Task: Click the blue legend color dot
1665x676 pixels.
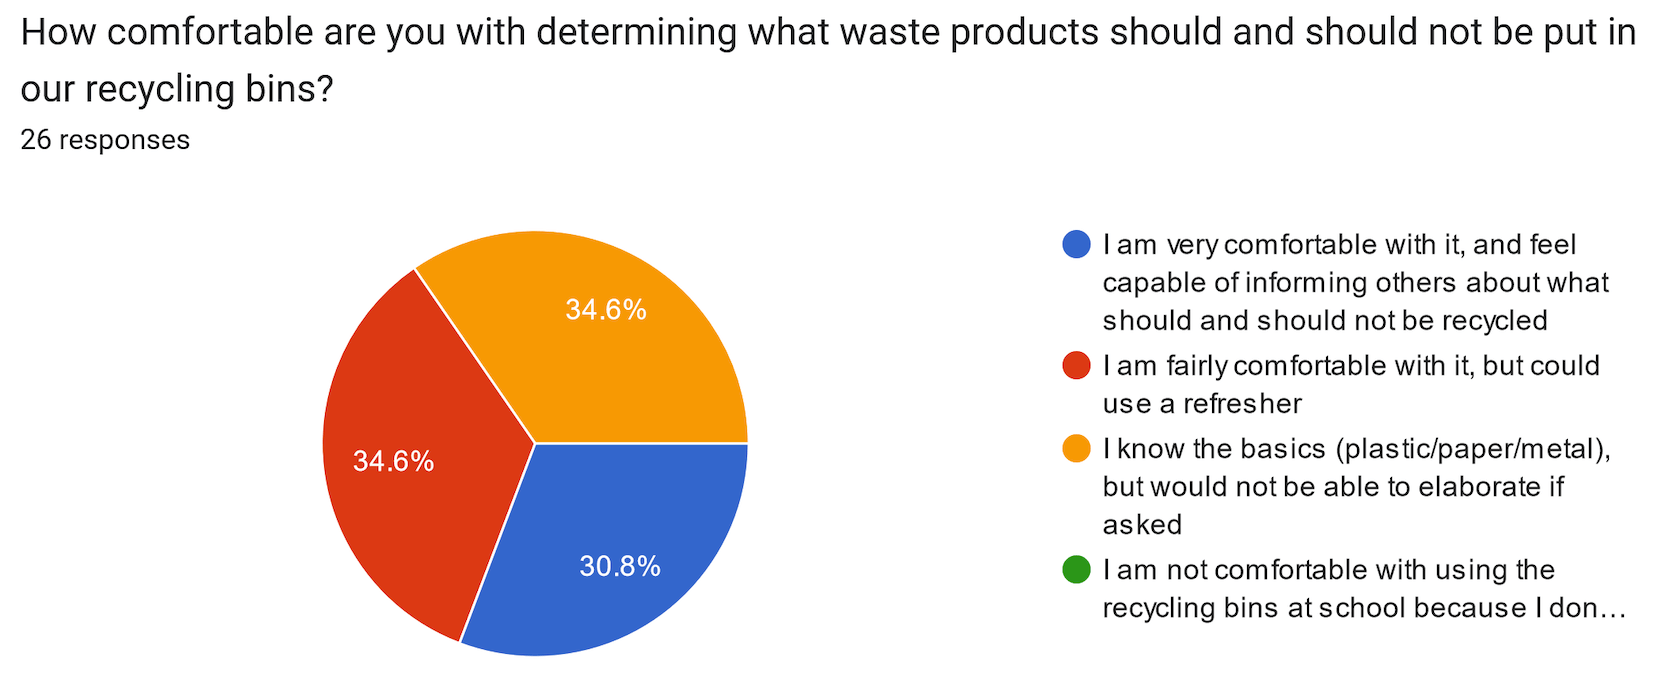Action: [x=1076, y=245]
